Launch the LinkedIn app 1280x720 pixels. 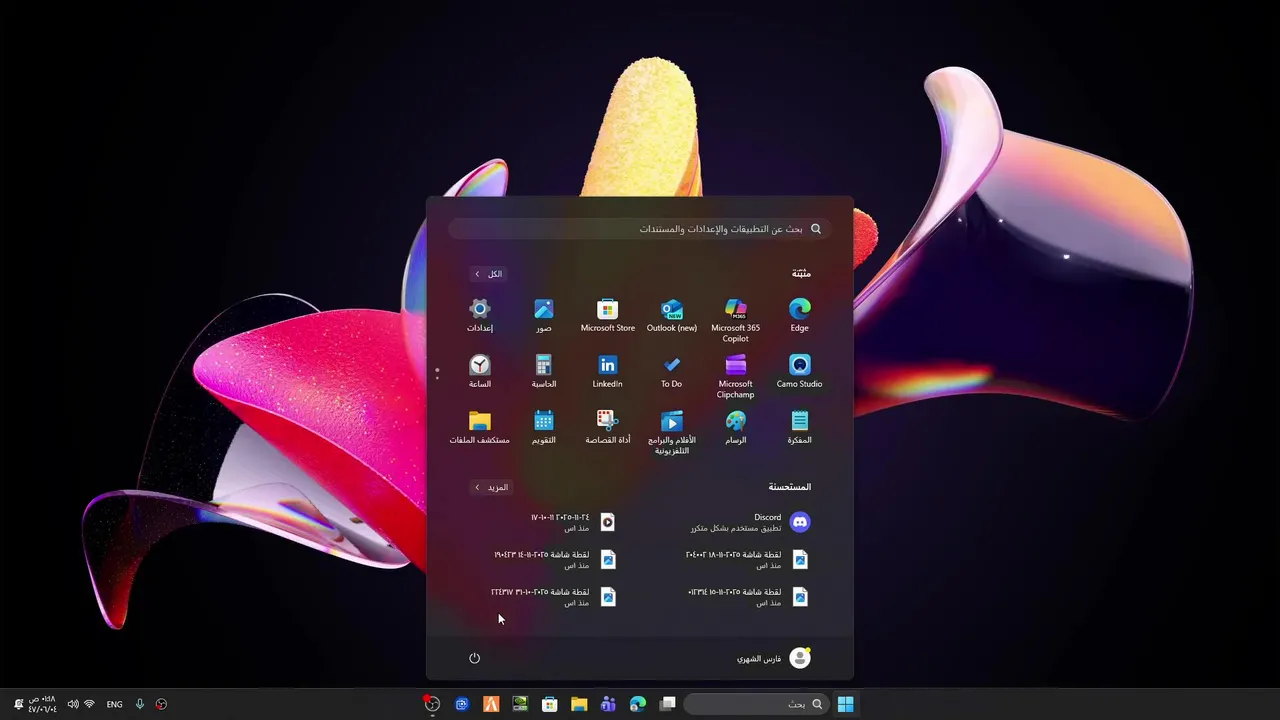click(607, 371)
